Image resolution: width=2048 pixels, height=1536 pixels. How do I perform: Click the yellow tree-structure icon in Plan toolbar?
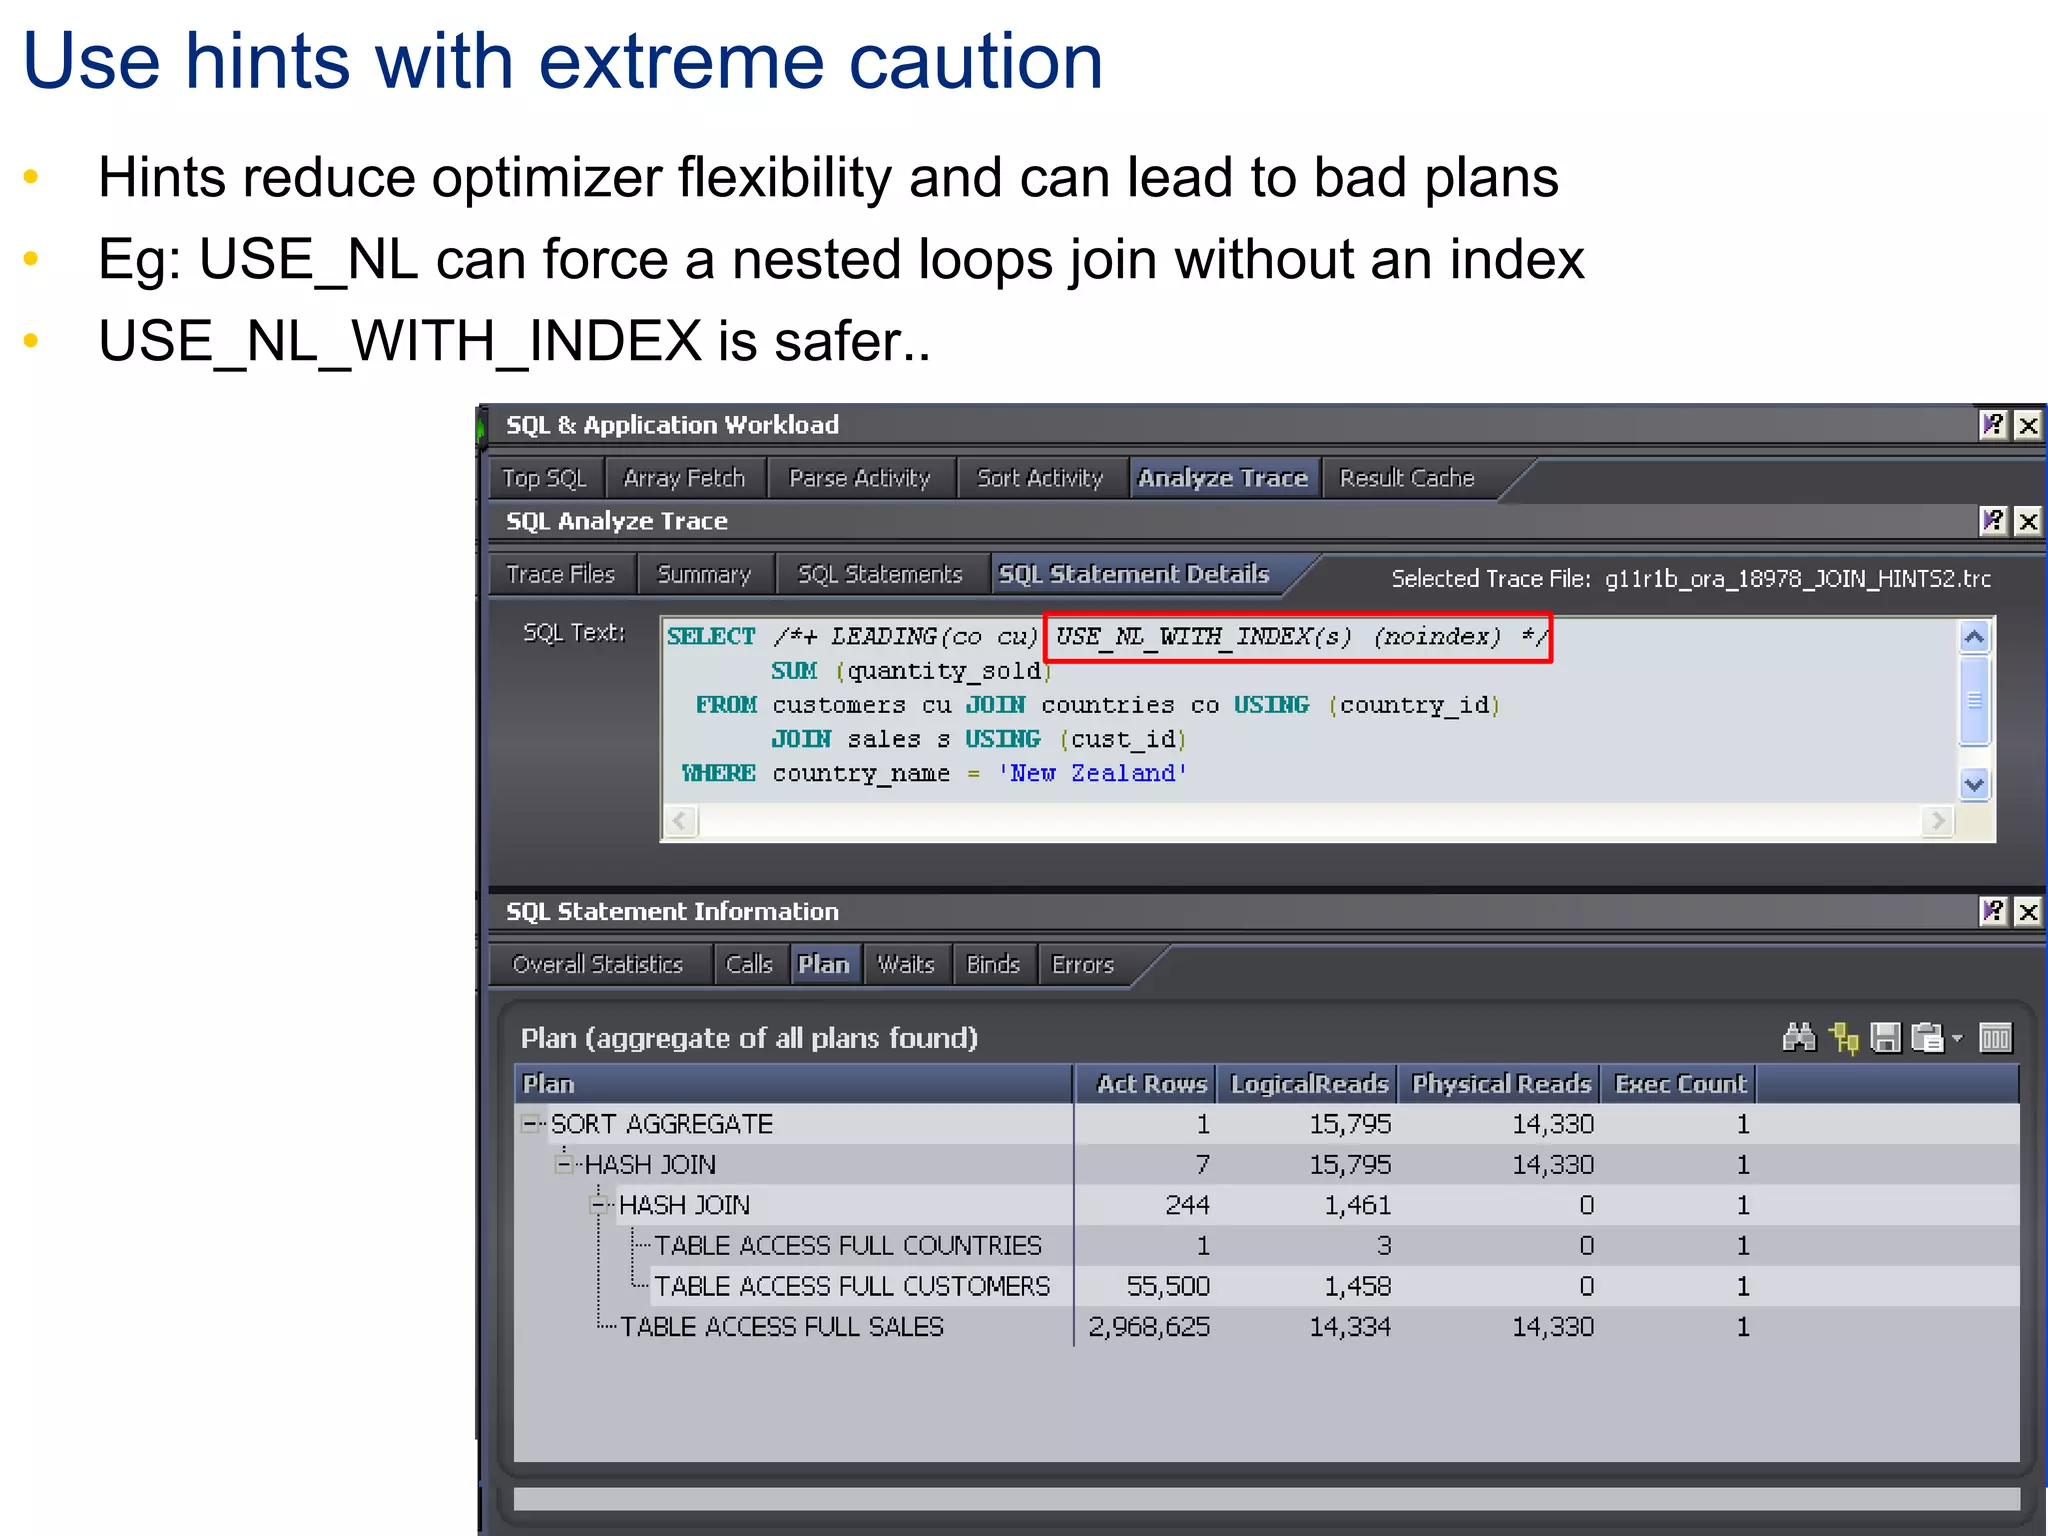click(1843, 1038)
